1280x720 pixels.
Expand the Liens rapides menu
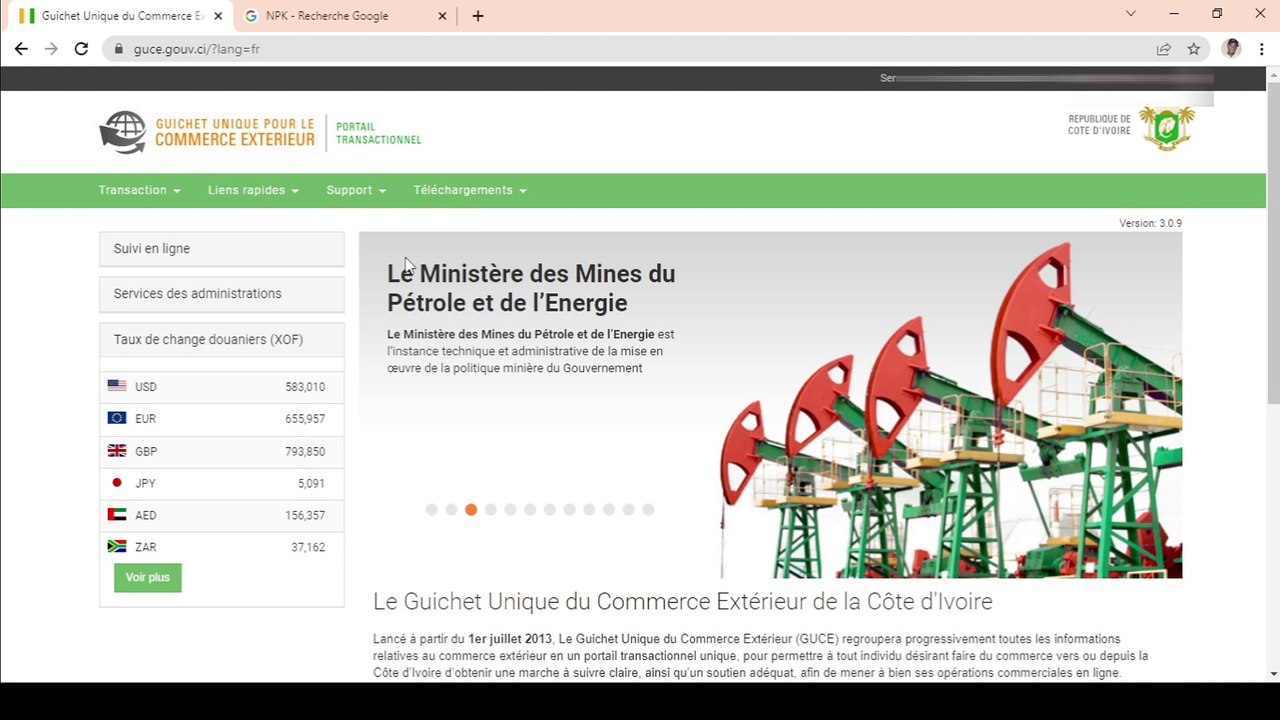(x=253, y=190)
